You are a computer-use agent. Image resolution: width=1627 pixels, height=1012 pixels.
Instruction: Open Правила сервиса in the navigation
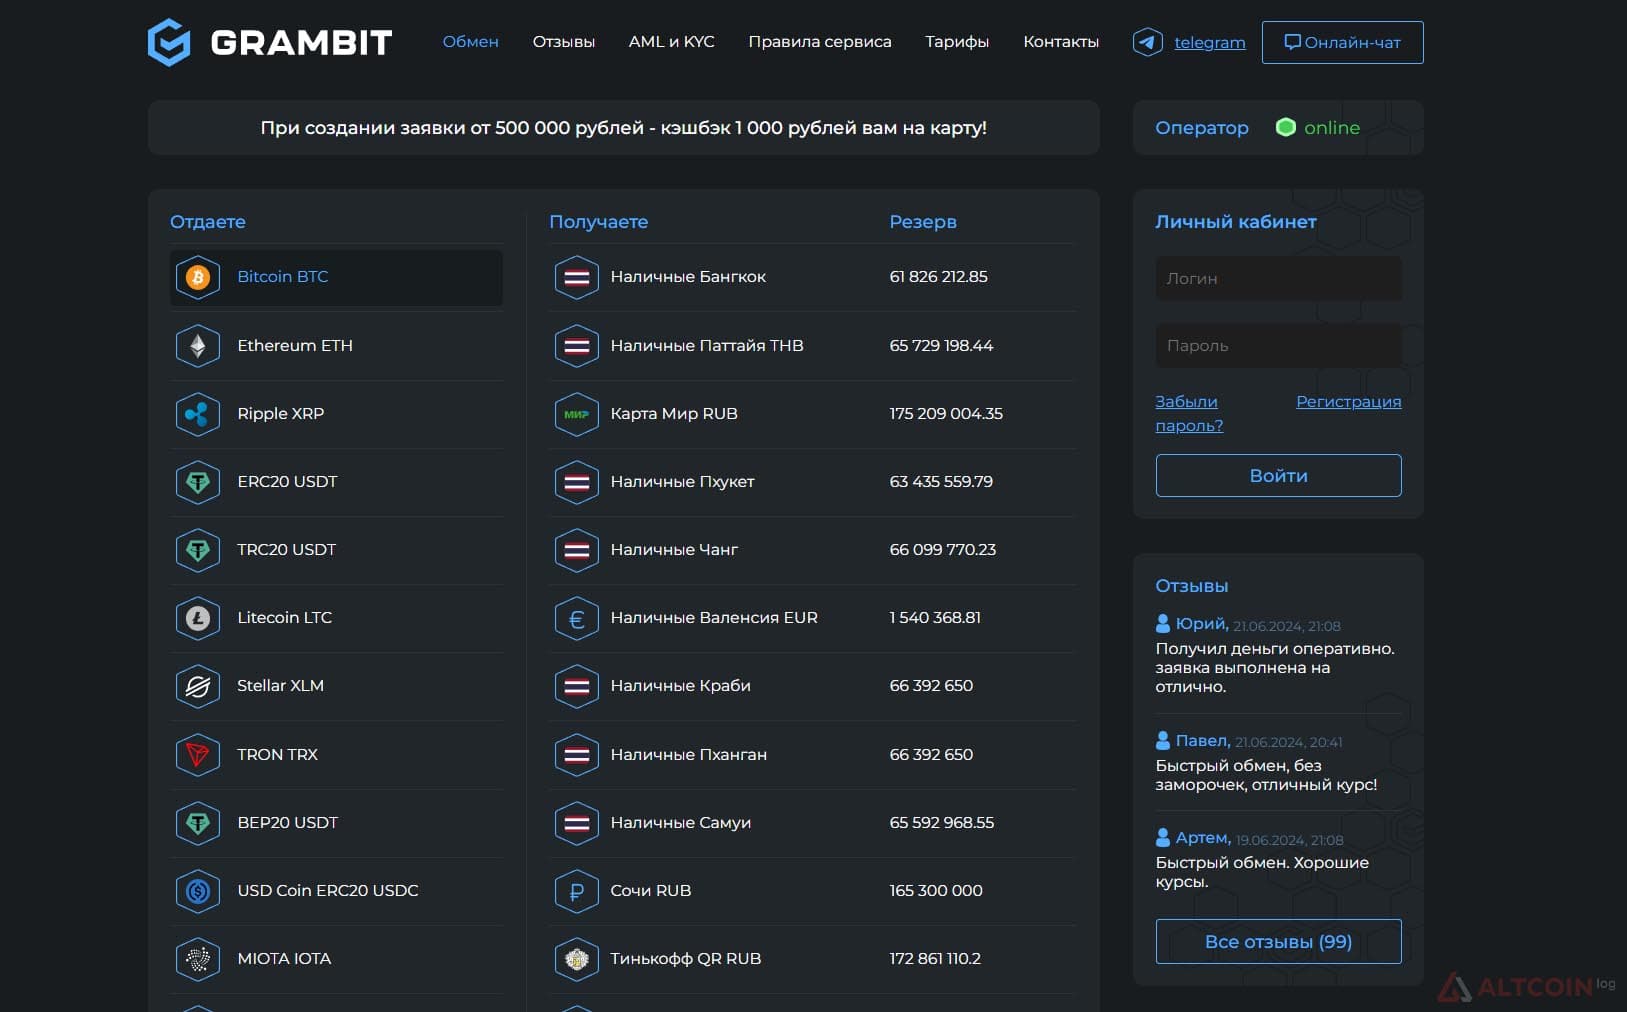(x=820, y=41)
